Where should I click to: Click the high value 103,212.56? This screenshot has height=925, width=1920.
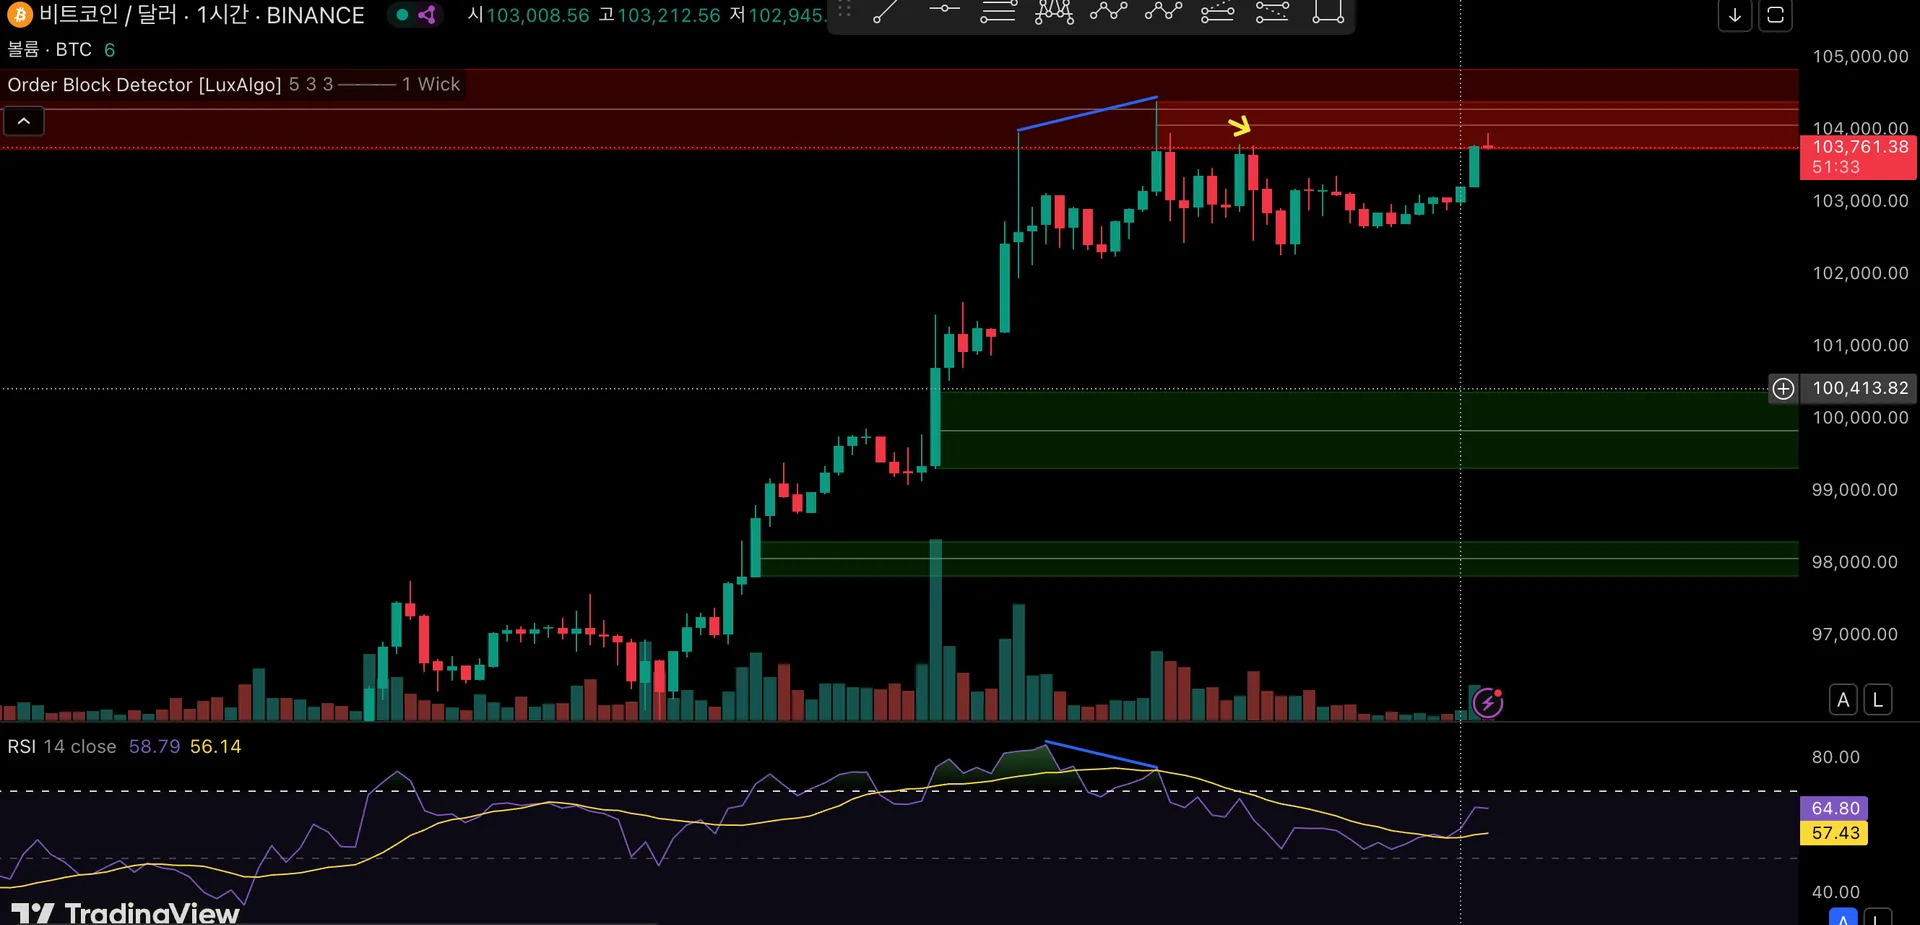[x=669, y=15]
